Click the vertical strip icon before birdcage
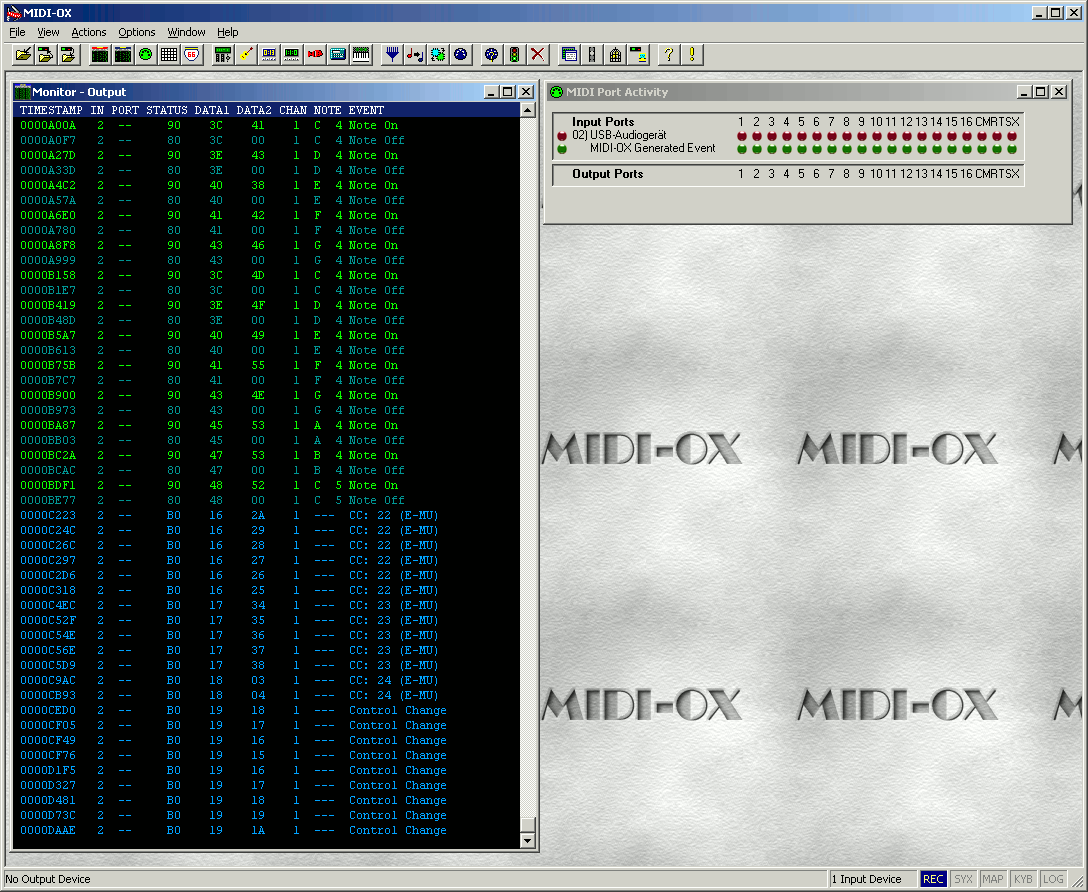Image resolution: width=1088 pixels, height=892 pixels. (x=593, y=55)
